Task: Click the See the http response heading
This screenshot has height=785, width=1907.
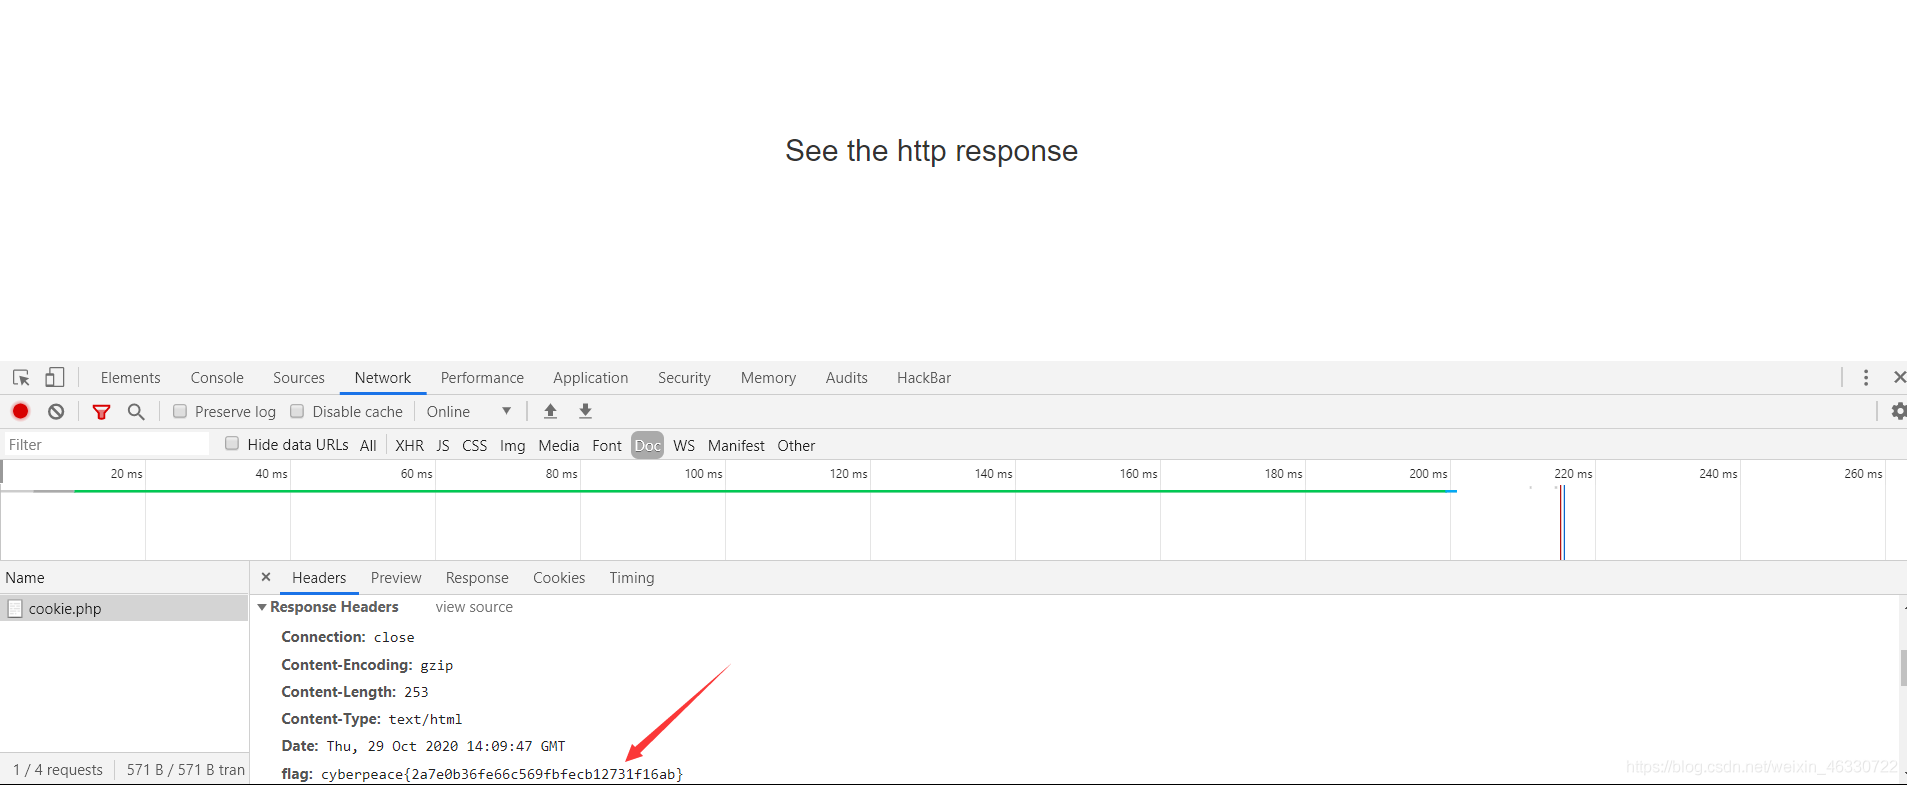Action: coord(931,151)
